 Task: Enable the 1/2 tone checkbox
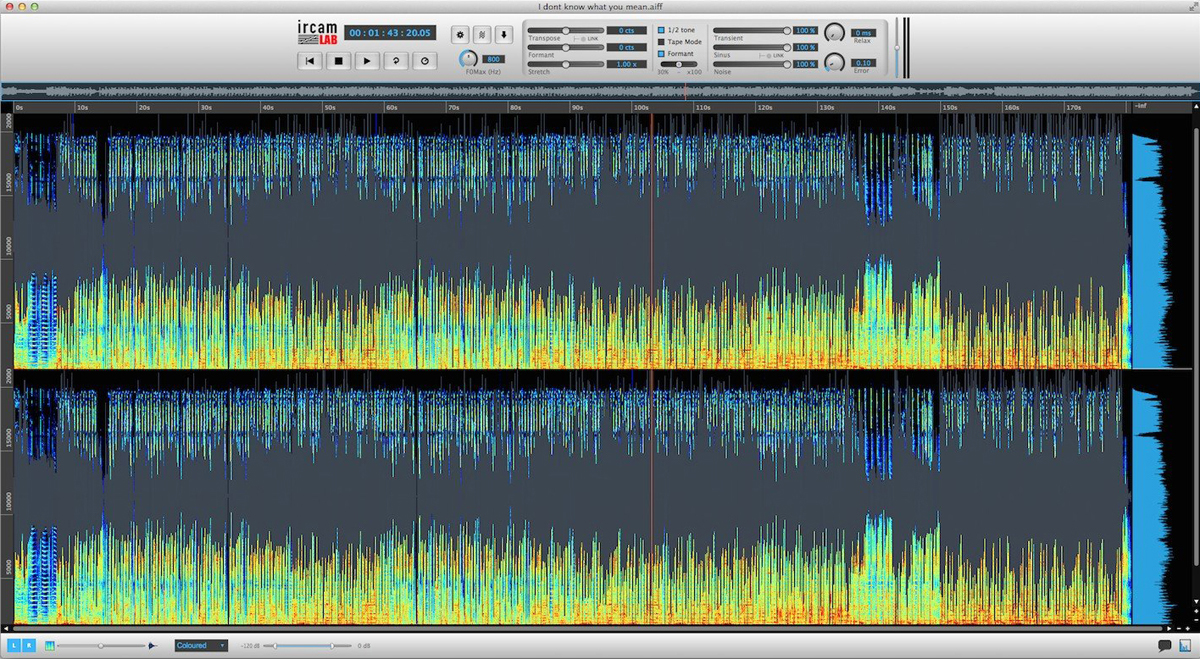[x=661, y=30]
